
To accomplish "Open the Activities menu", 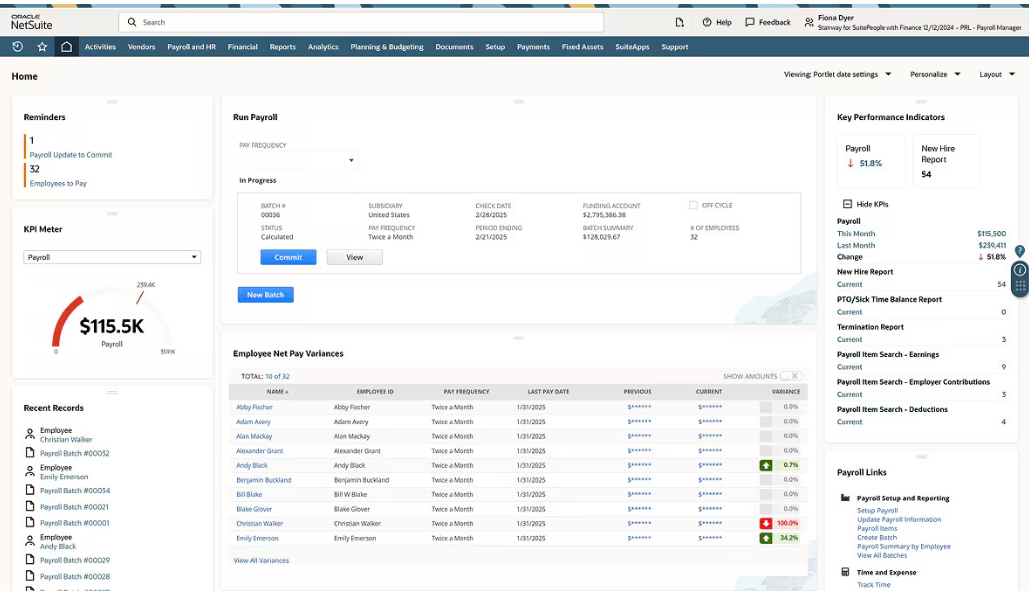I will (x=100, y=47).
